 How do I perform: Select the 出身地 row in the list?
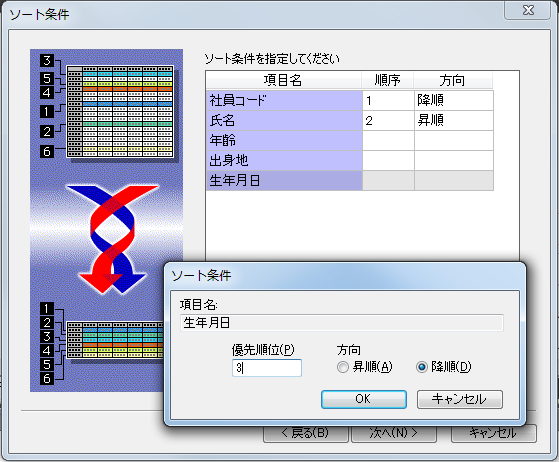pyautogui.click(x=350, y=160)
